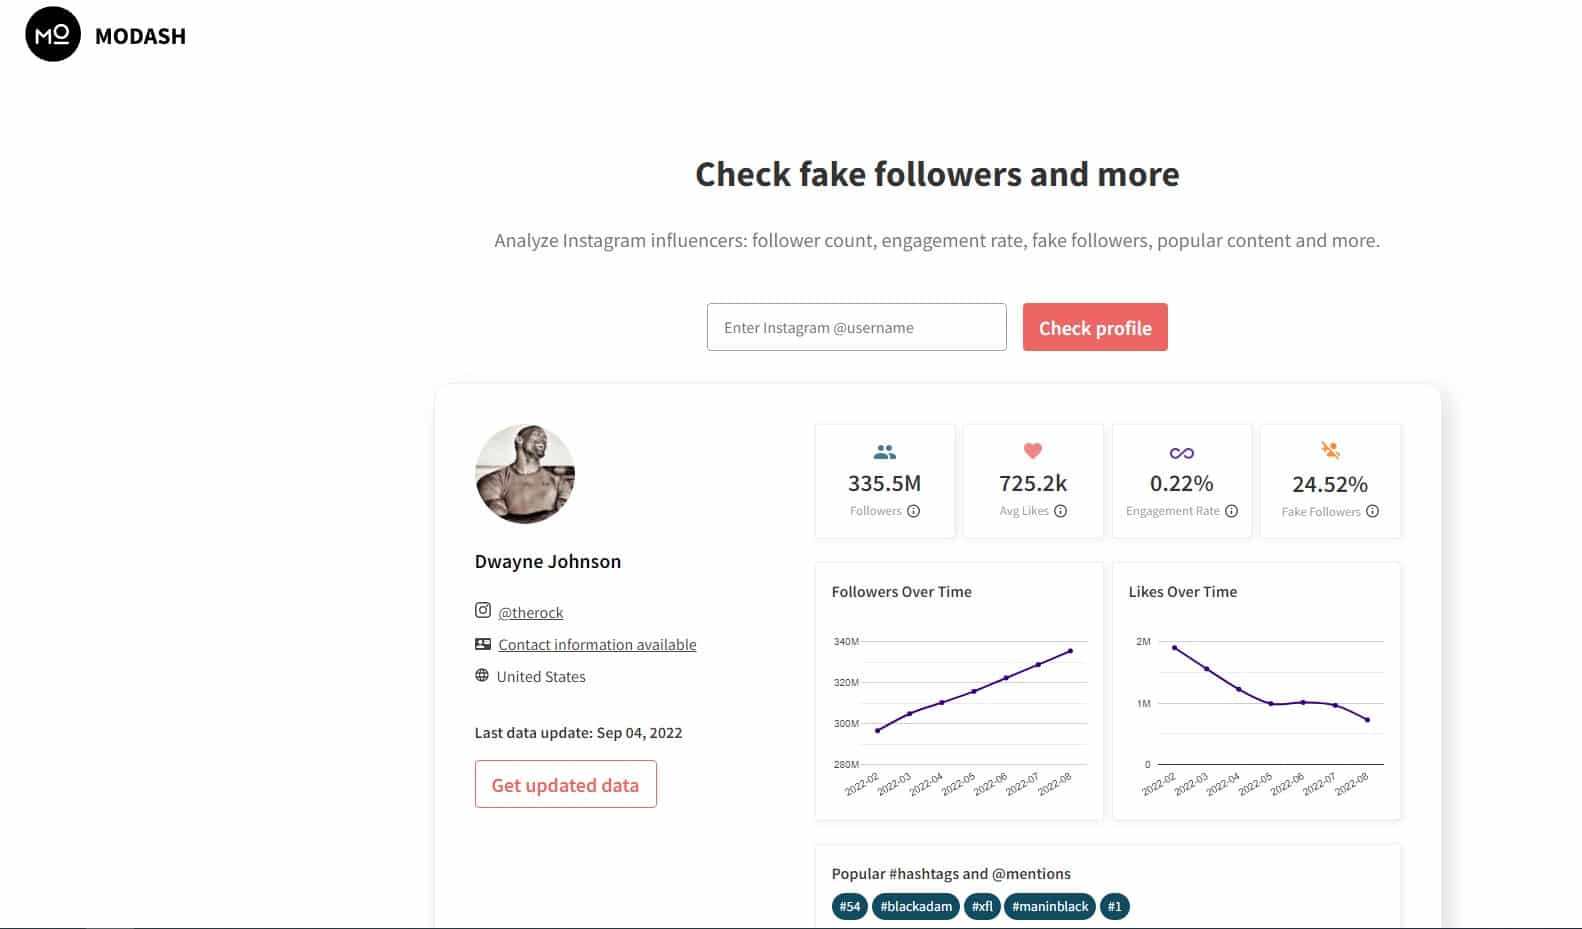The width and height of the screenshot is (1582, 929).
Task: Click the Get updated data button
Action: point(565,784)
